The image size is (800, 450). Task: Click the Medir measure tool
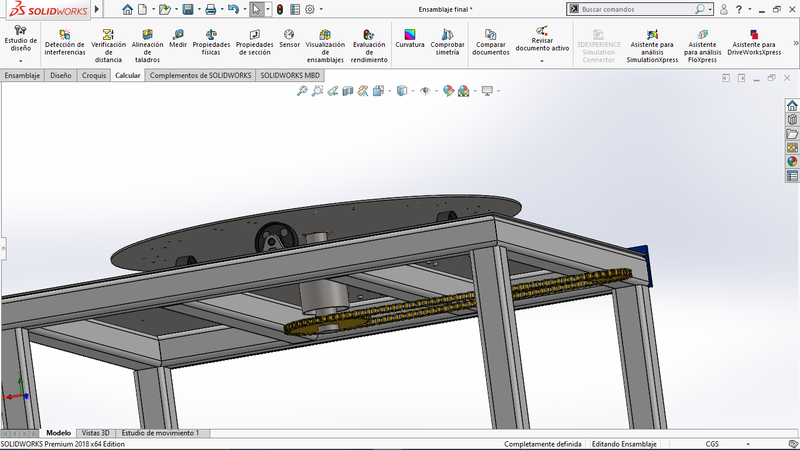pyautogui.click(x=178, y=39)
